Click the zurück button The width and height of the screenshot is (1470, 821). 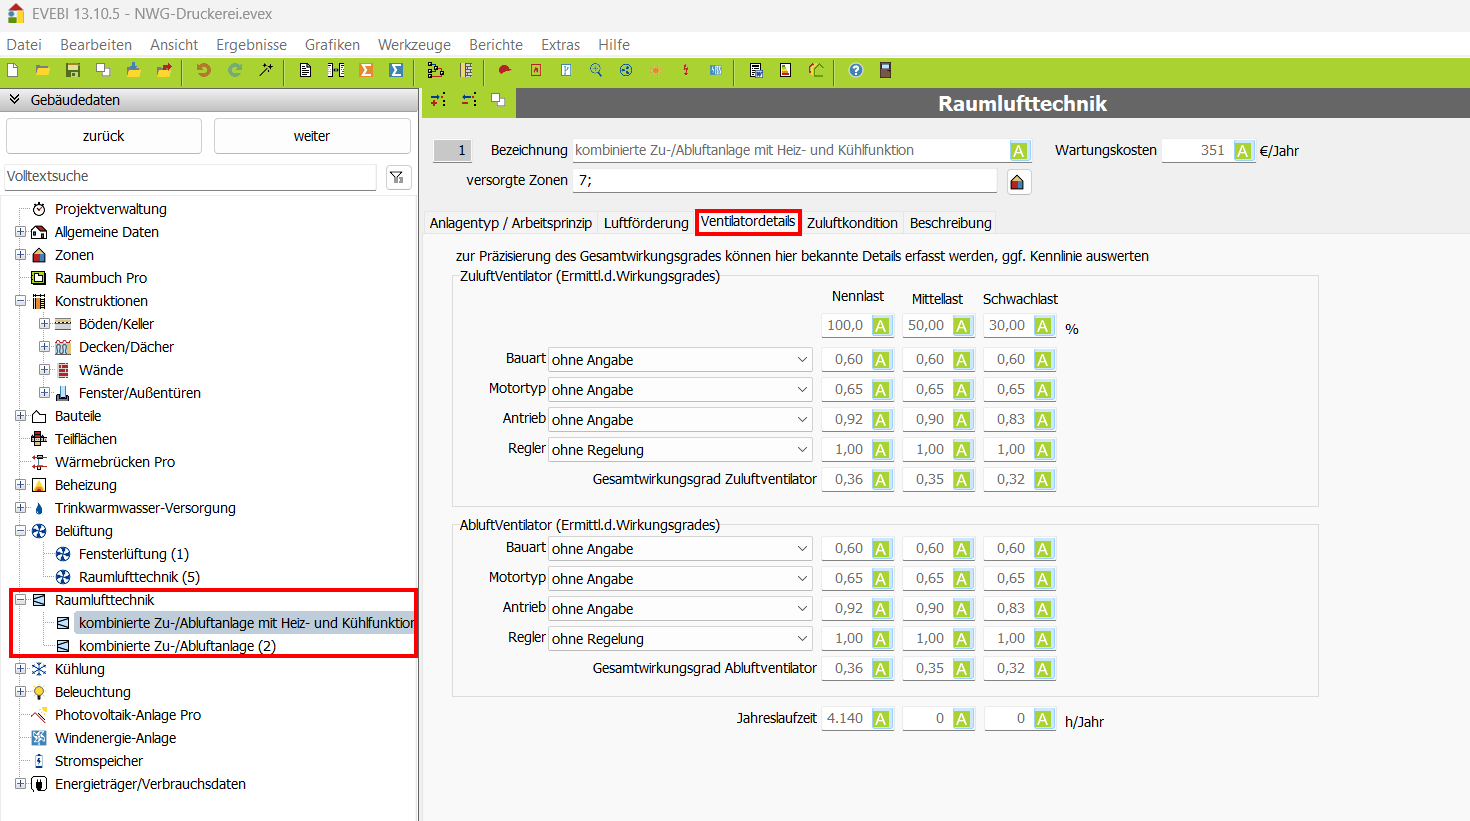[x=104, y=136]
